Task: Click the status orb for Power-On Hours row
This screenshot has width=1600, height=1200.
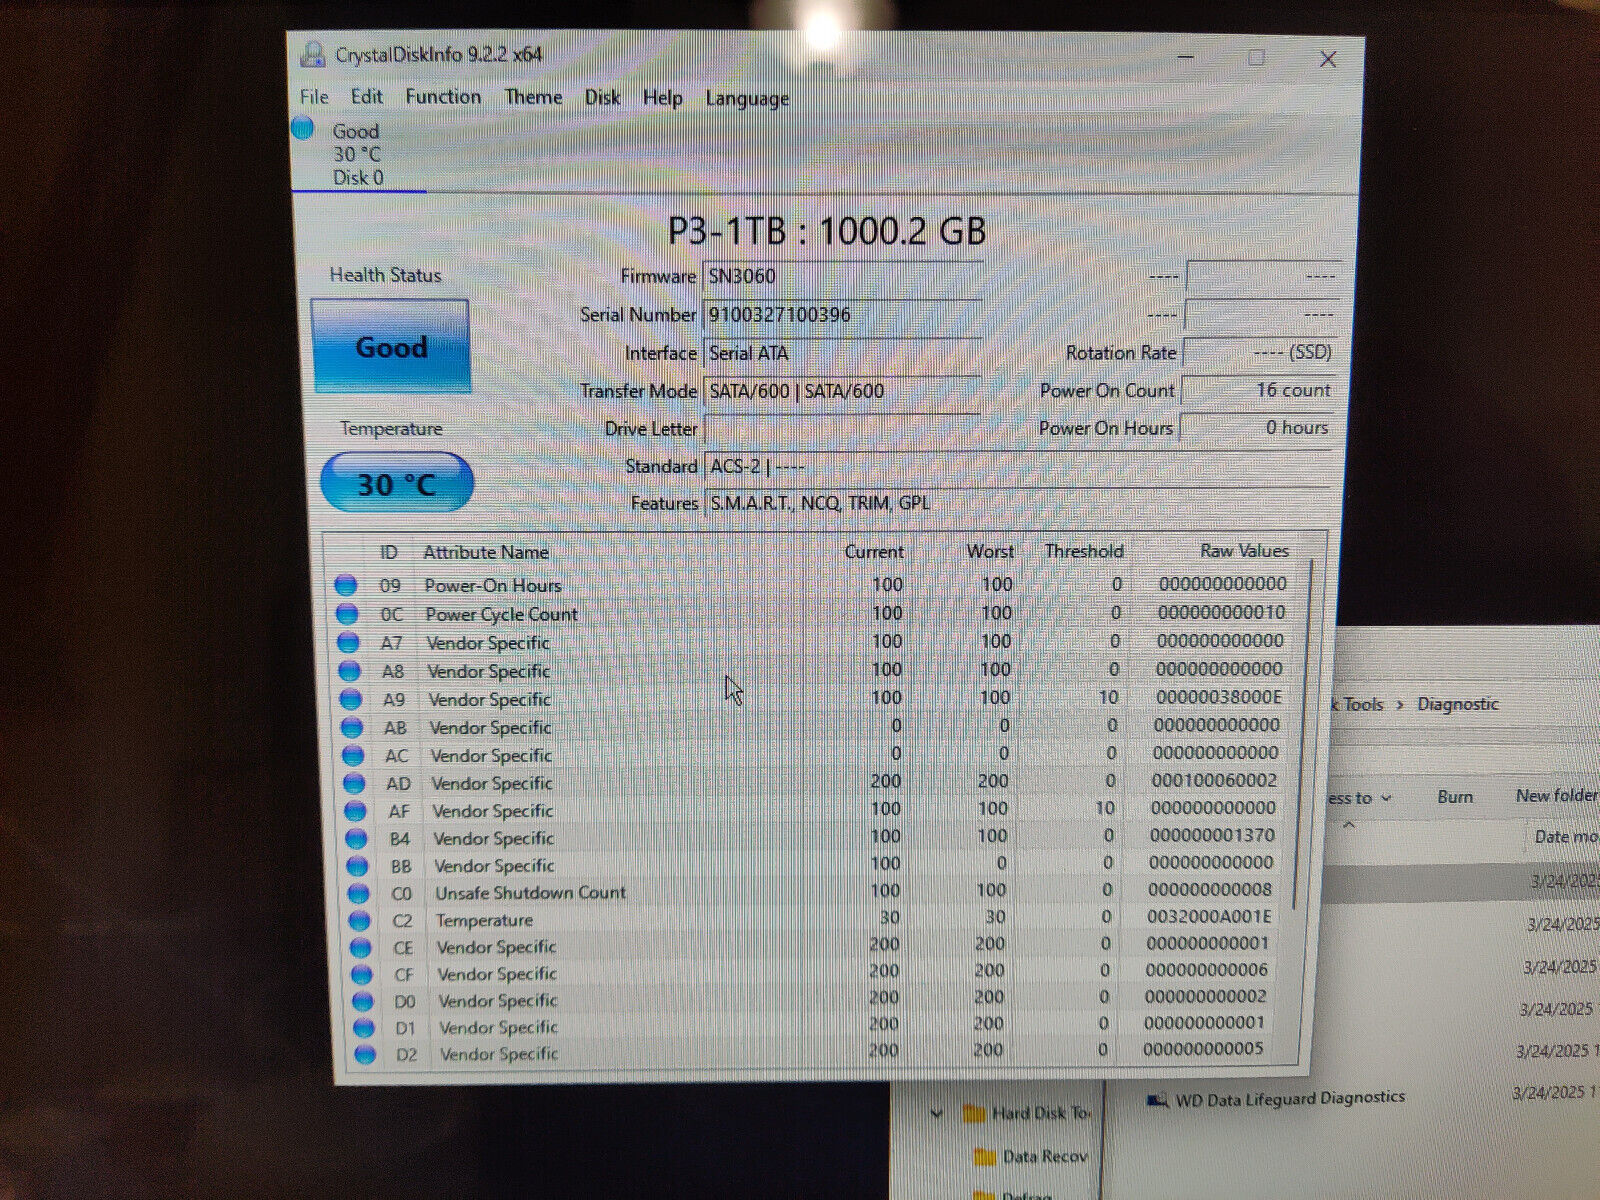Action: [345, 585]
